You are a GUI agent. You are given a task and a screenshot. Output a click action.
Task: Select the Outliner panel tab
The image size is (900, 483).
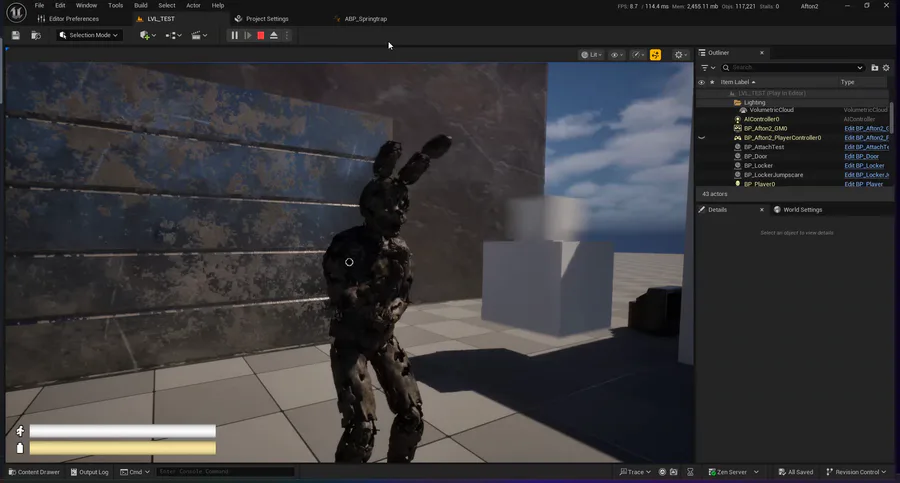(x=718, y=53)
